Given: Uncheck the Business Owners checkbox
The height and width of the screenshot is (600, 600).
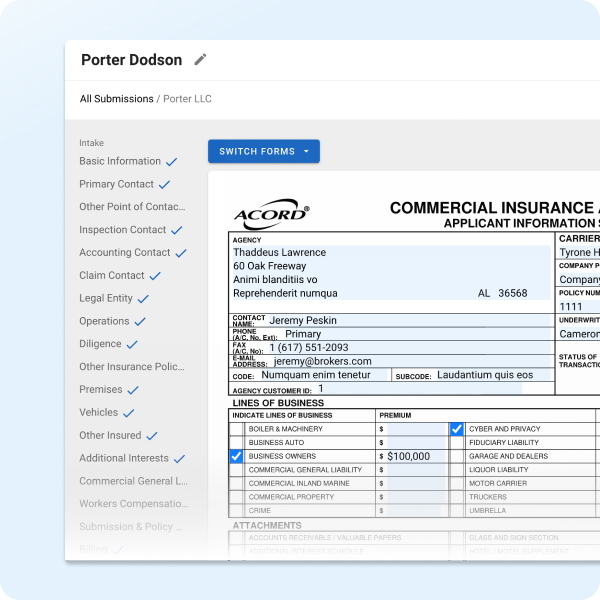Looking at the screenshot, I should pyautogui.click(x=236, y=456).
